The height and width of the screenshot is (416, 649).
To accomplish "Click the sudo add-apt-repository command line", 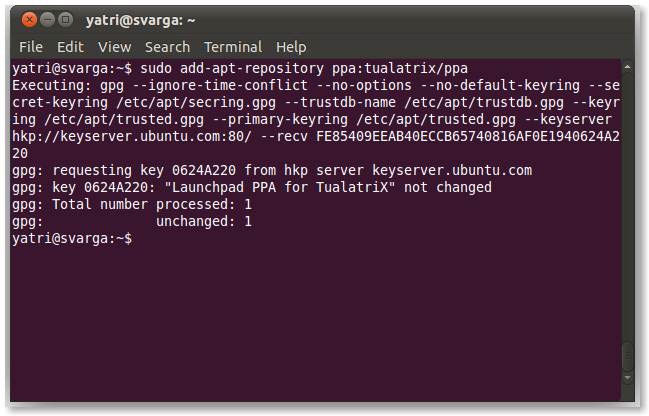I will [240, 68].
